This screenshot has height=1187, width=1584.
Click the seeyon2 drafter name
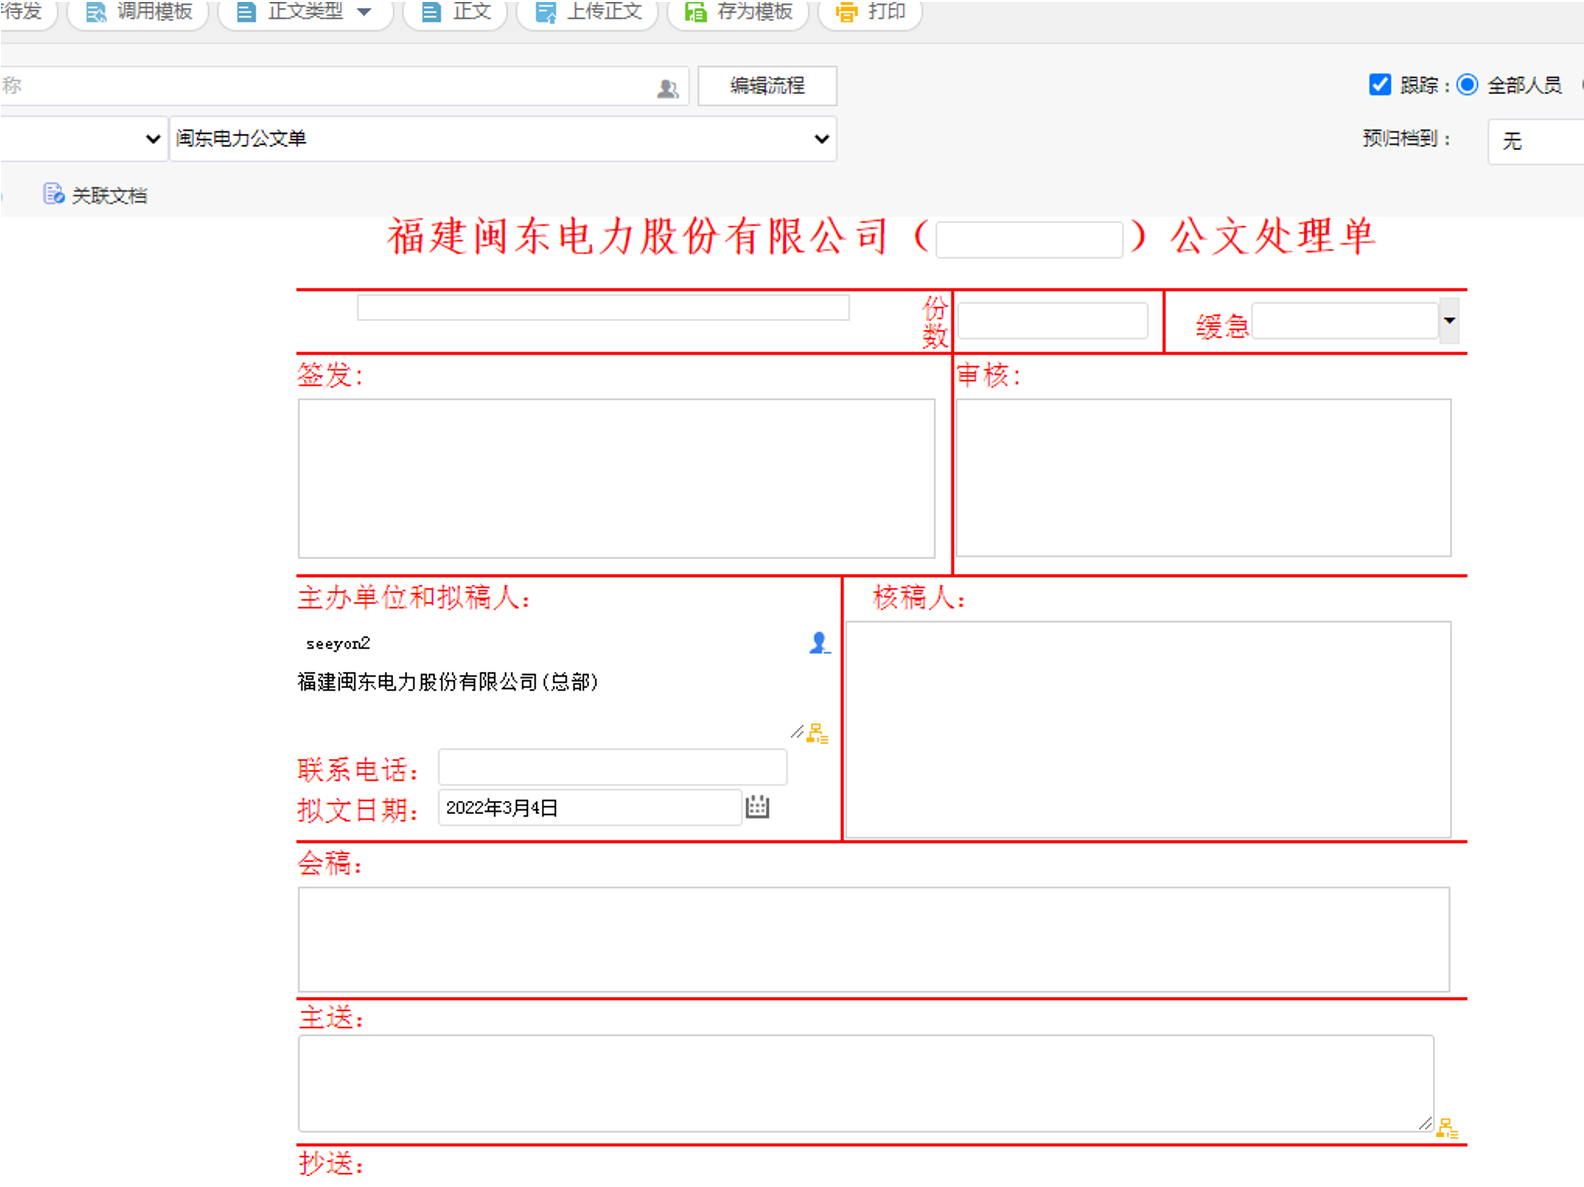(338, 643)
